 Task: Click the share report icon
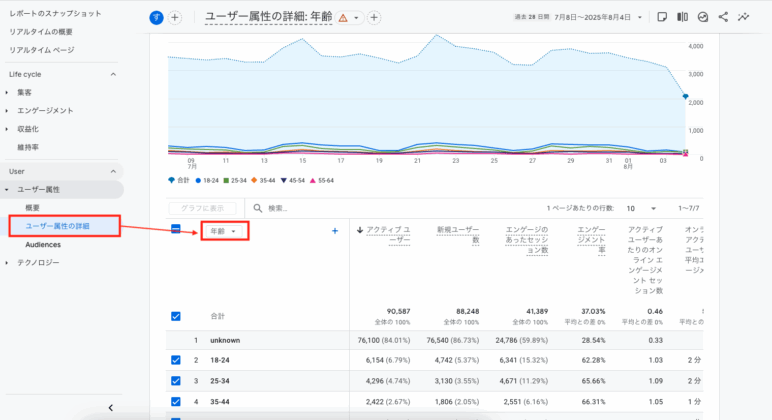pyautogui.click(x=724, y=17)
